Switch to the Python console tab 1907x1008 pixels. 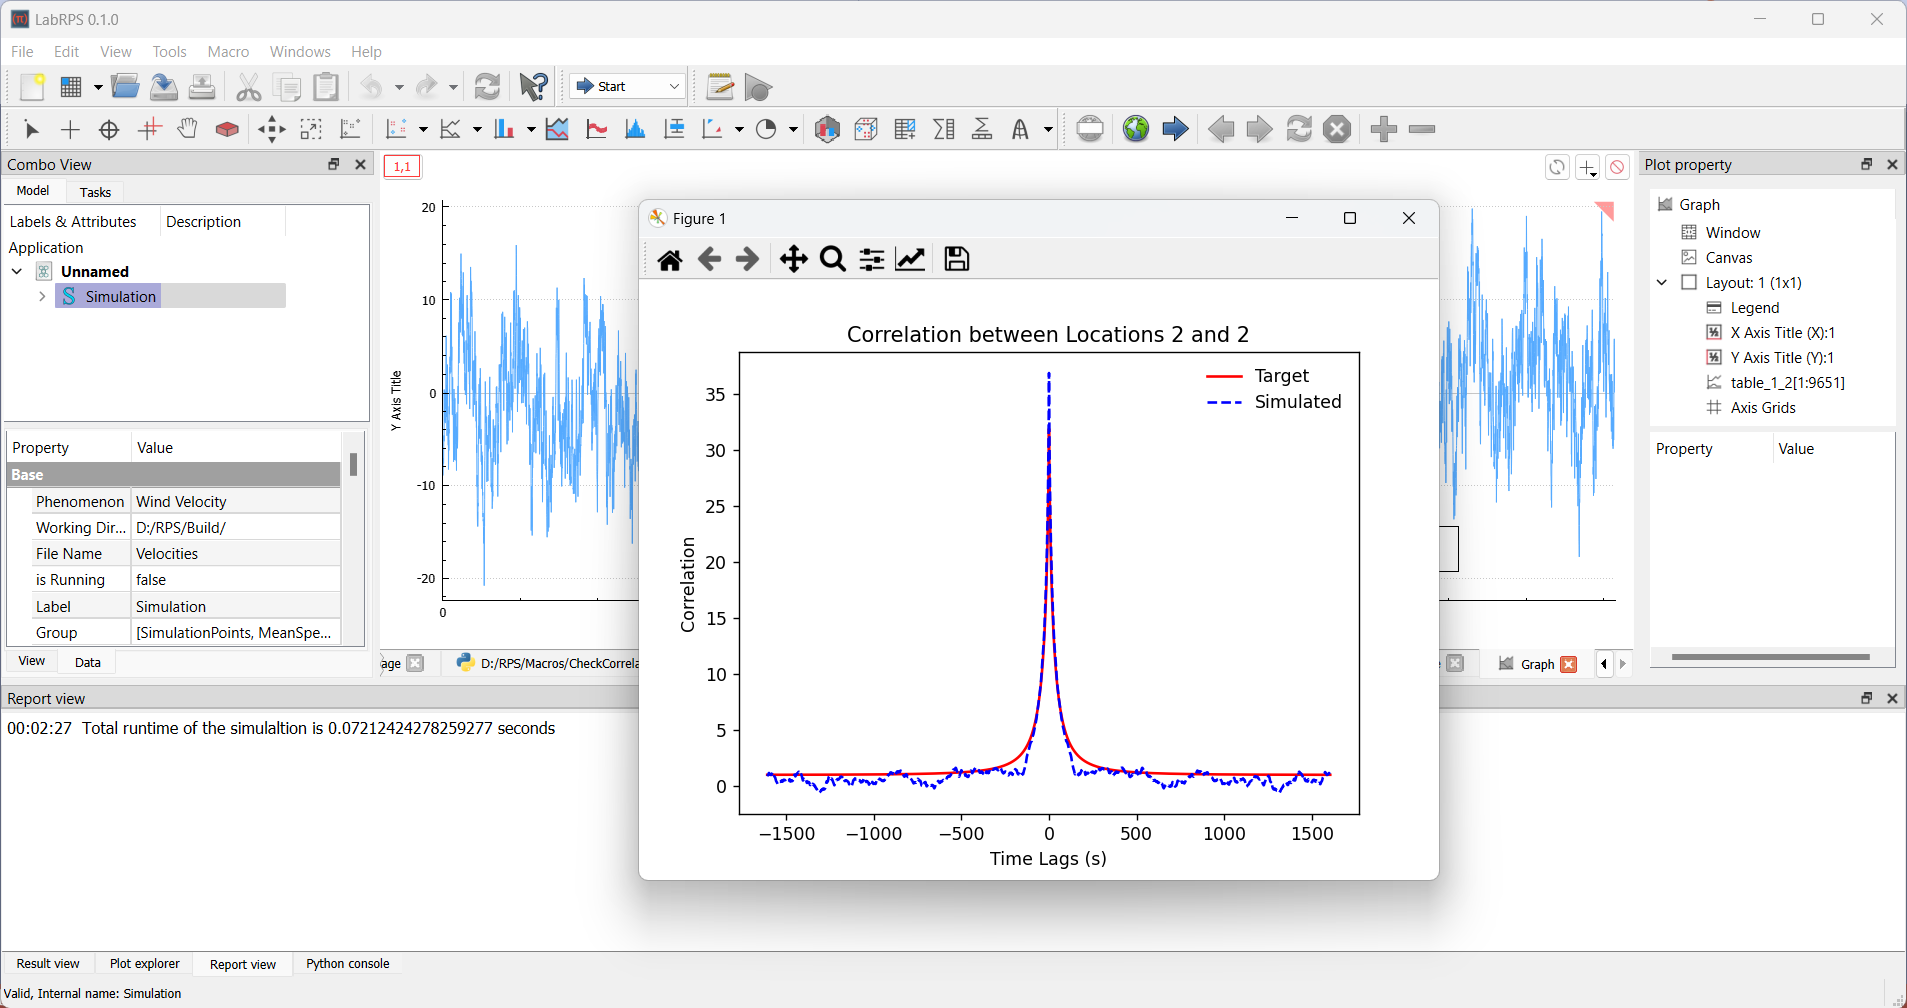347,964
